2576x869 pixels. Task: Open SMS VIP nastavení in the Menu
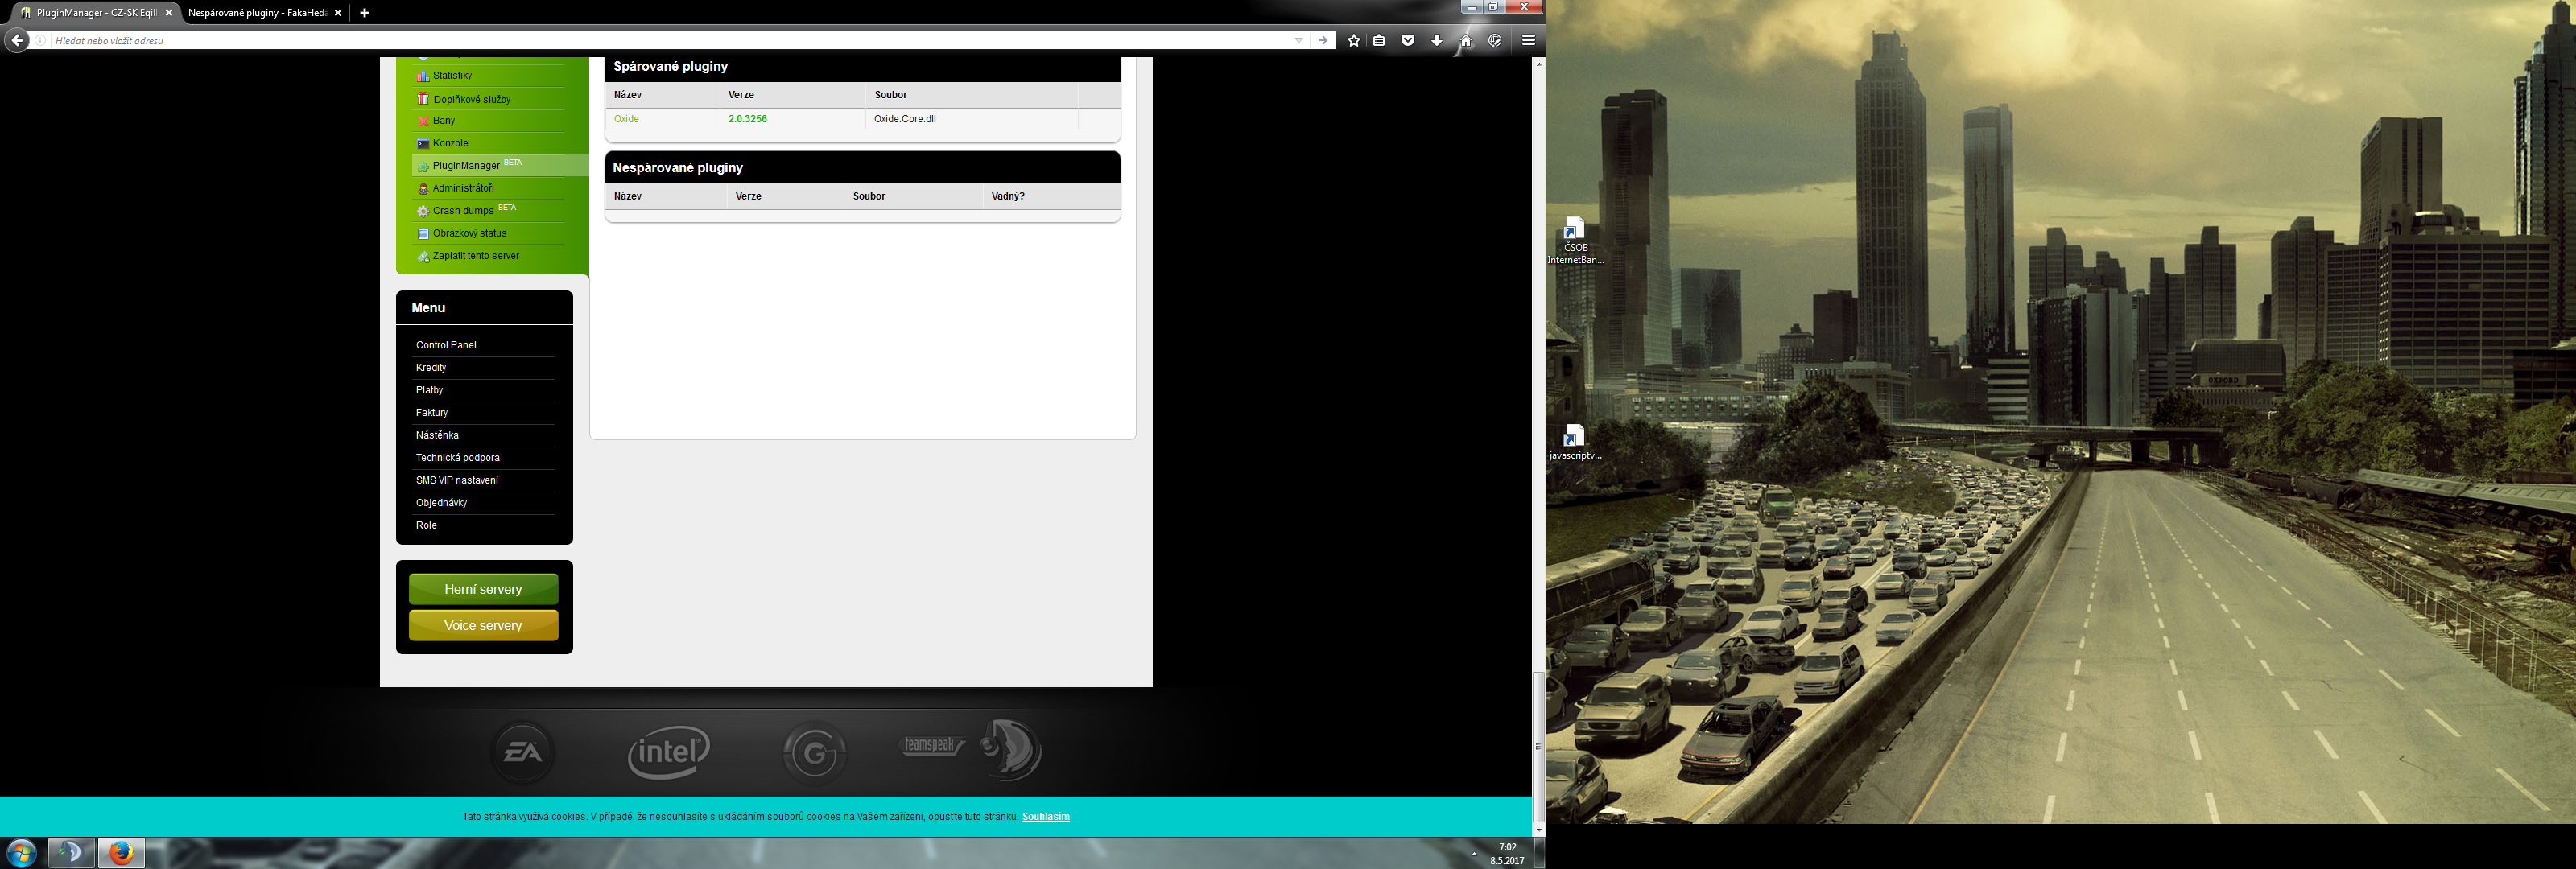click(x=457, y=480)
